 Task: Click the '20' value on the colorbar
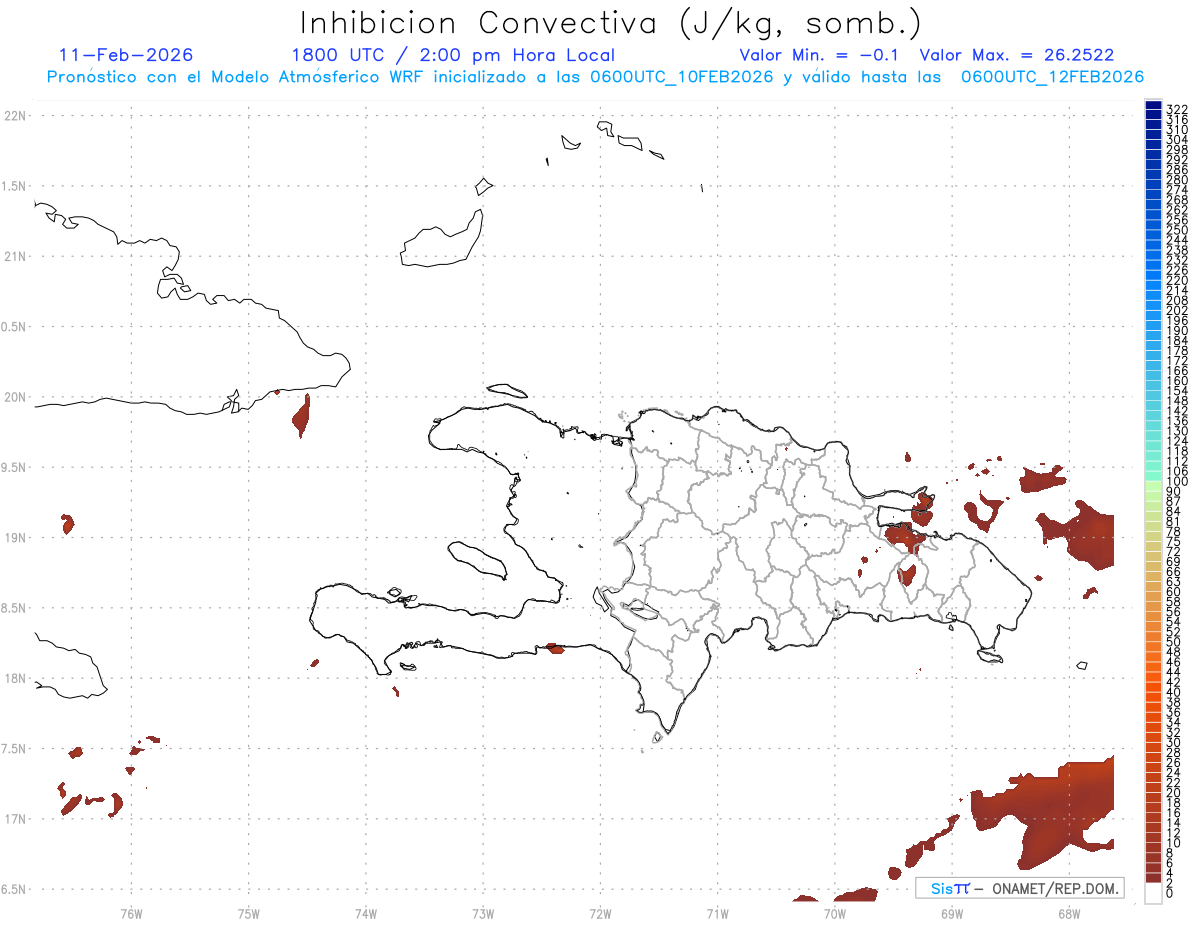[x=1173, y=792]
